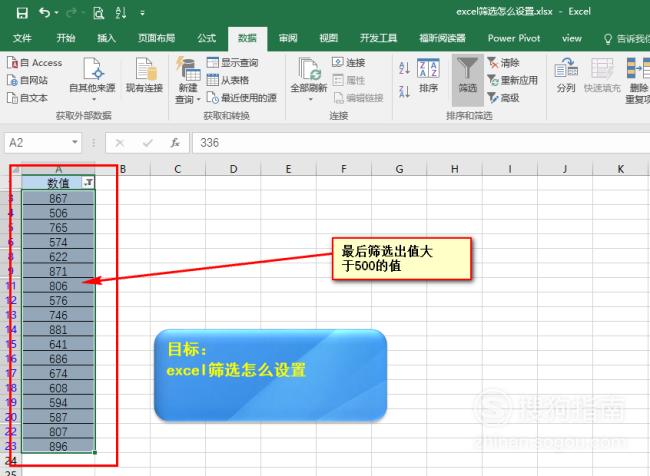Click the greyed 属性 button

tap(348, 80)
